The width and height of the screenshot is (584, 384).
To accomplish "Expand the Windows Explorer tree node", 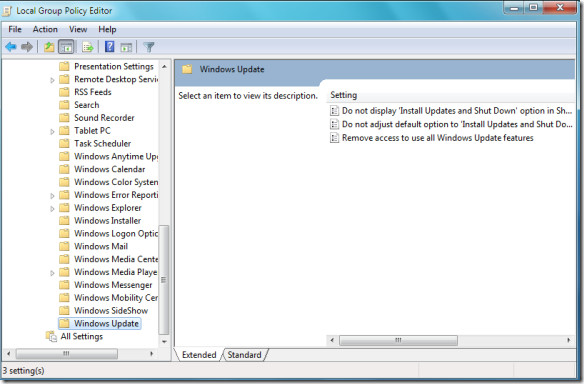I will tap(52, 208).
